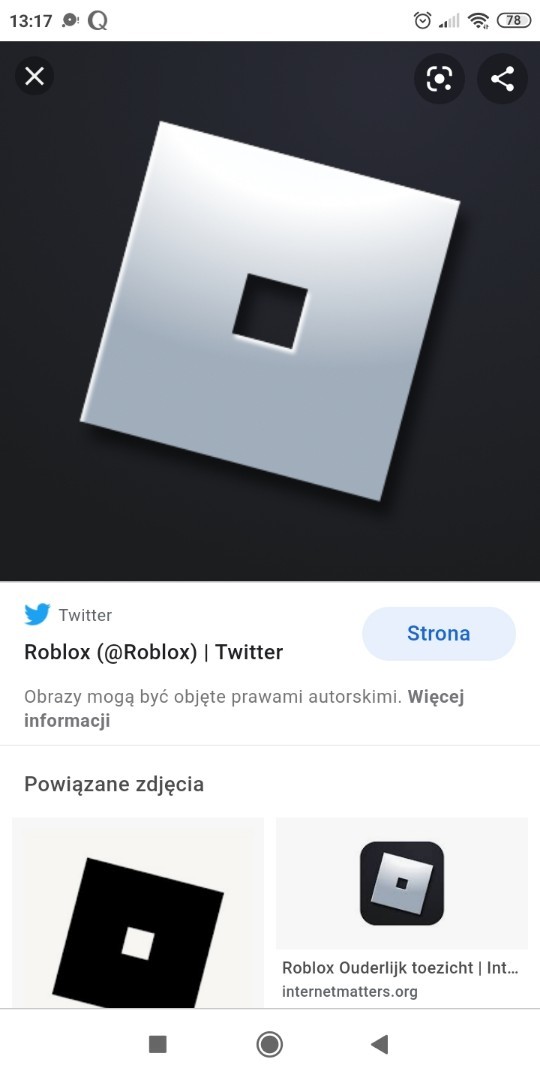Open Google Lens search icon
This screenshot has width=540, height=1080.
439,79
